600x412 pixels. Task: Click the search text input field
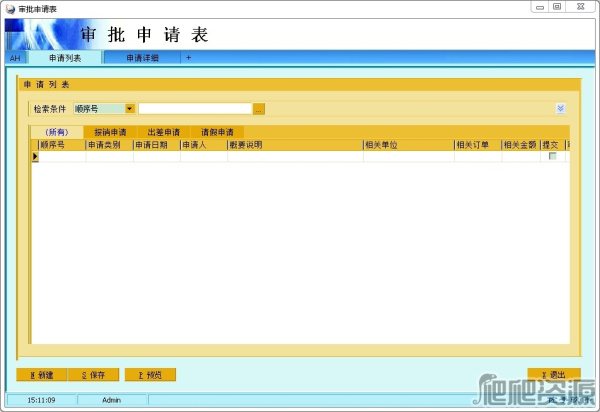195,109
